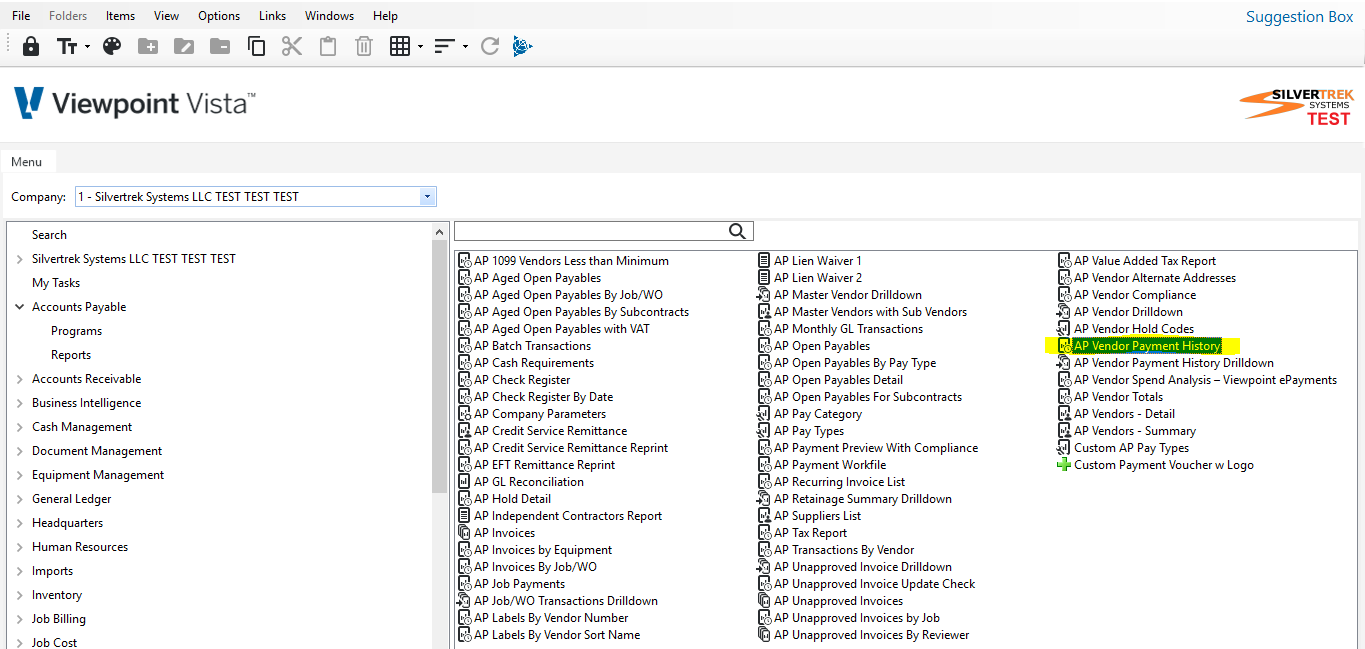Open the View menu
Image resolution: width=1365 pixels, height=649 pixels.
(x=167, y=16)
